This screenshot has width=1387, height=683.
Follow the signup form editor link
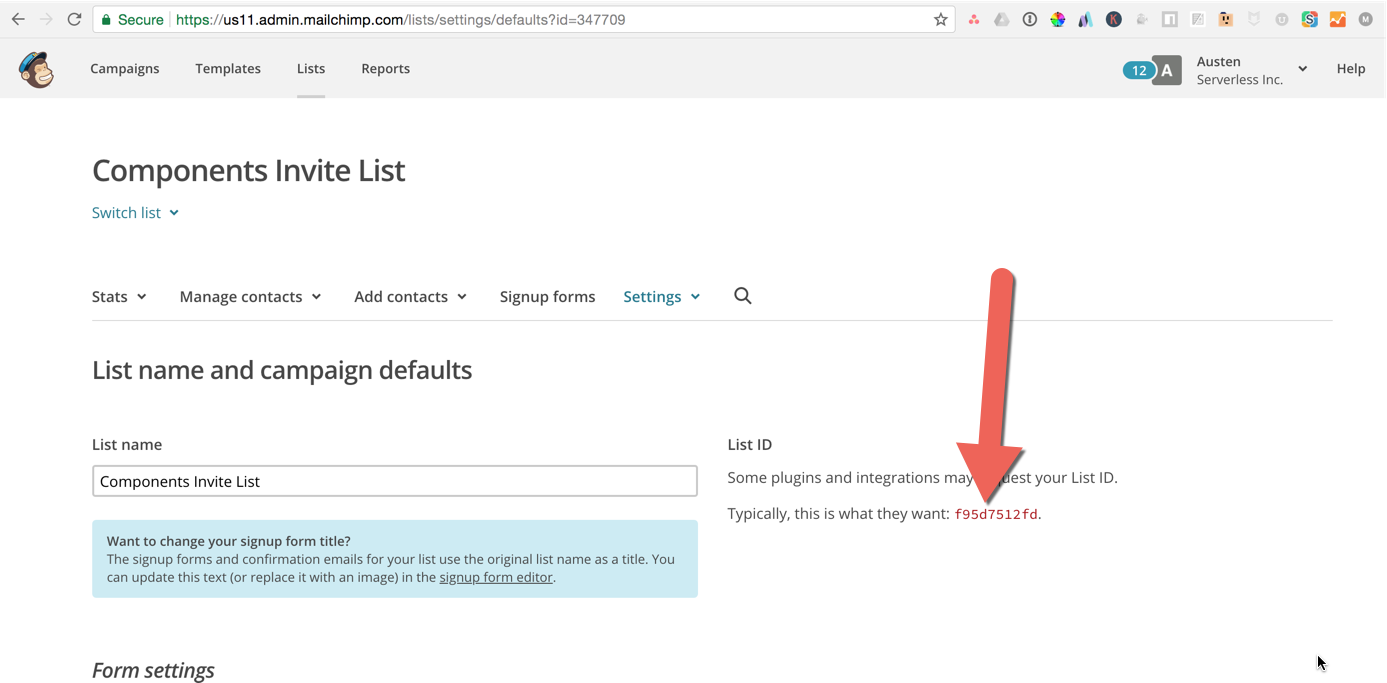click(496, 577)
